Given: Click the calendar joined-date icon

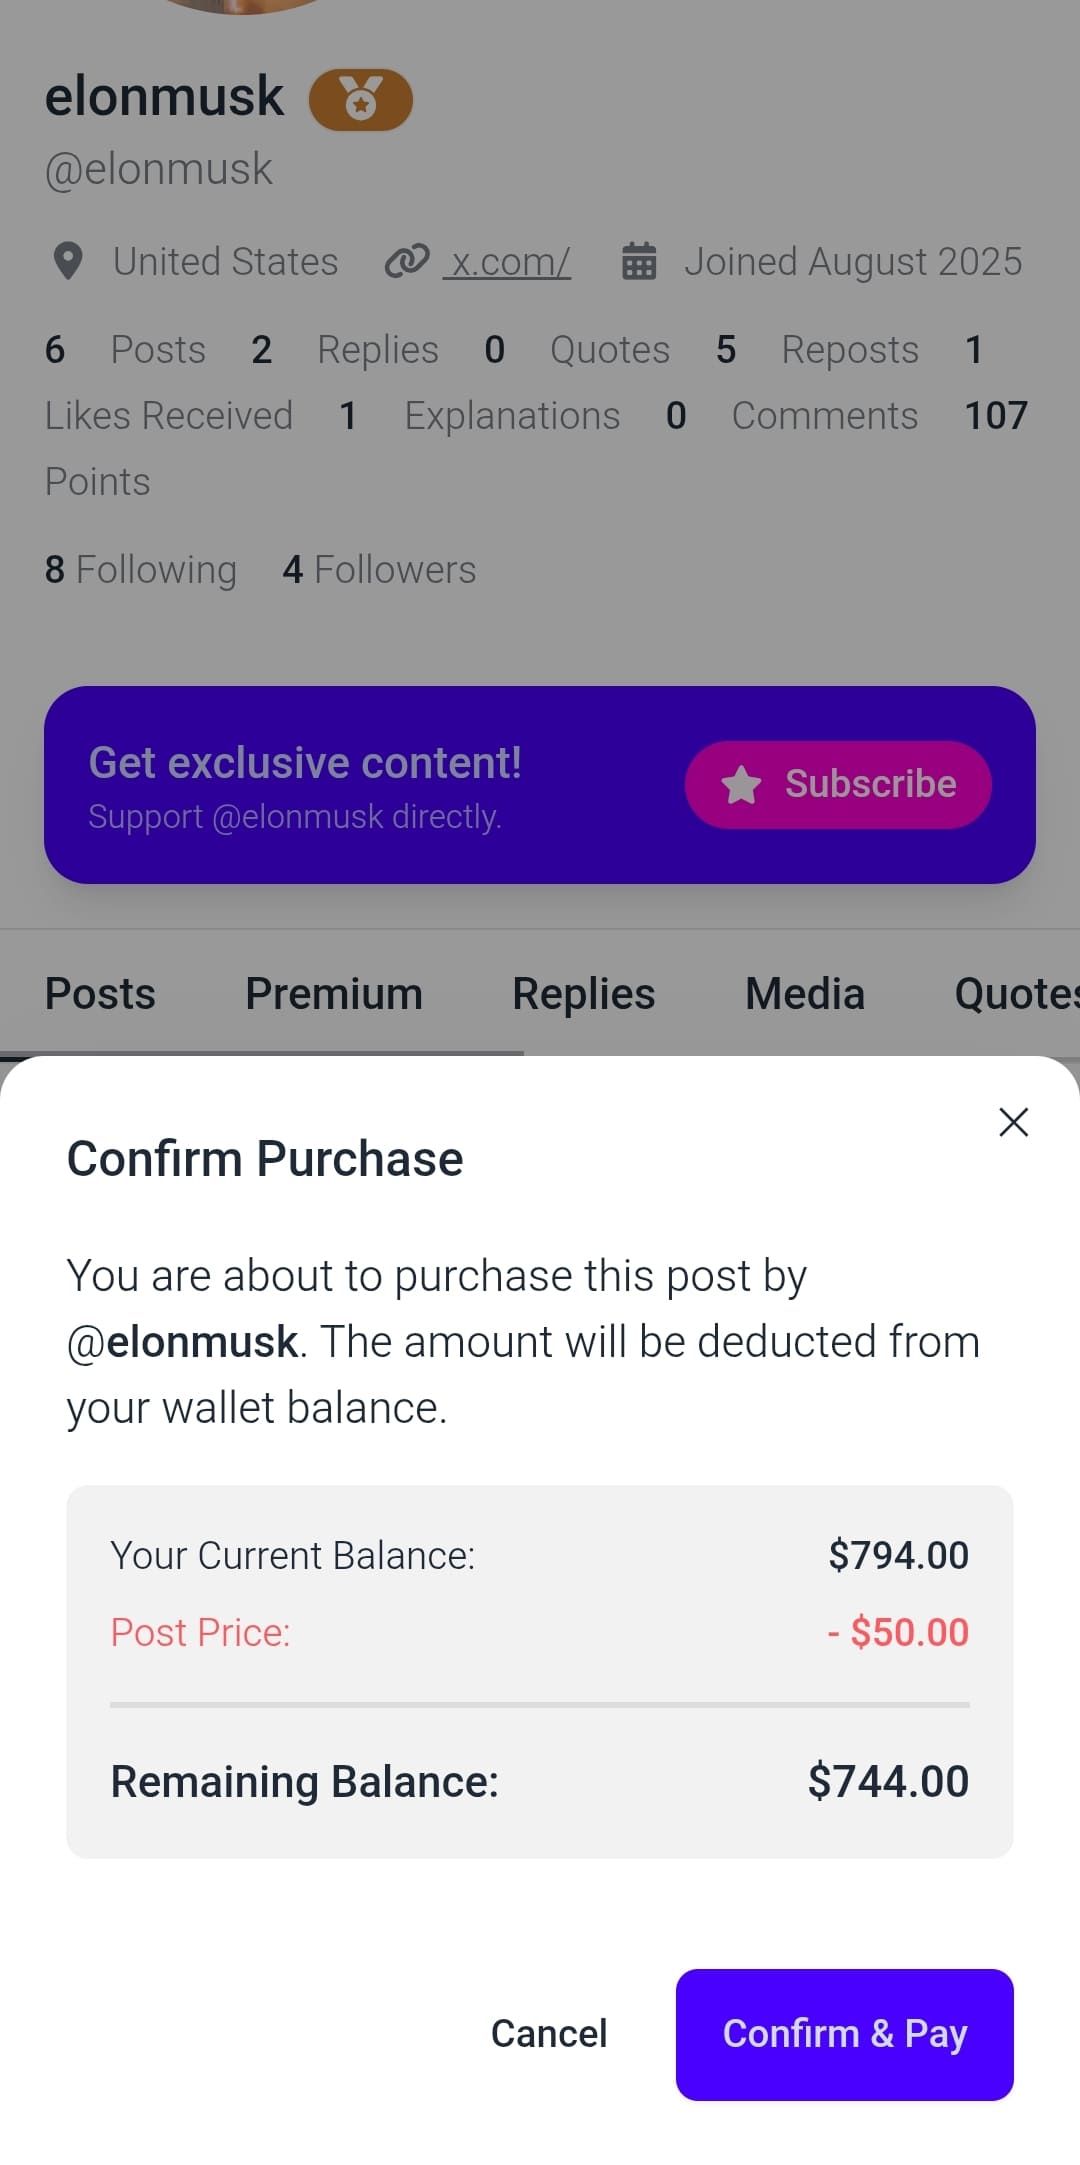Looking at the screenshot, I should [x=639, y=262].
